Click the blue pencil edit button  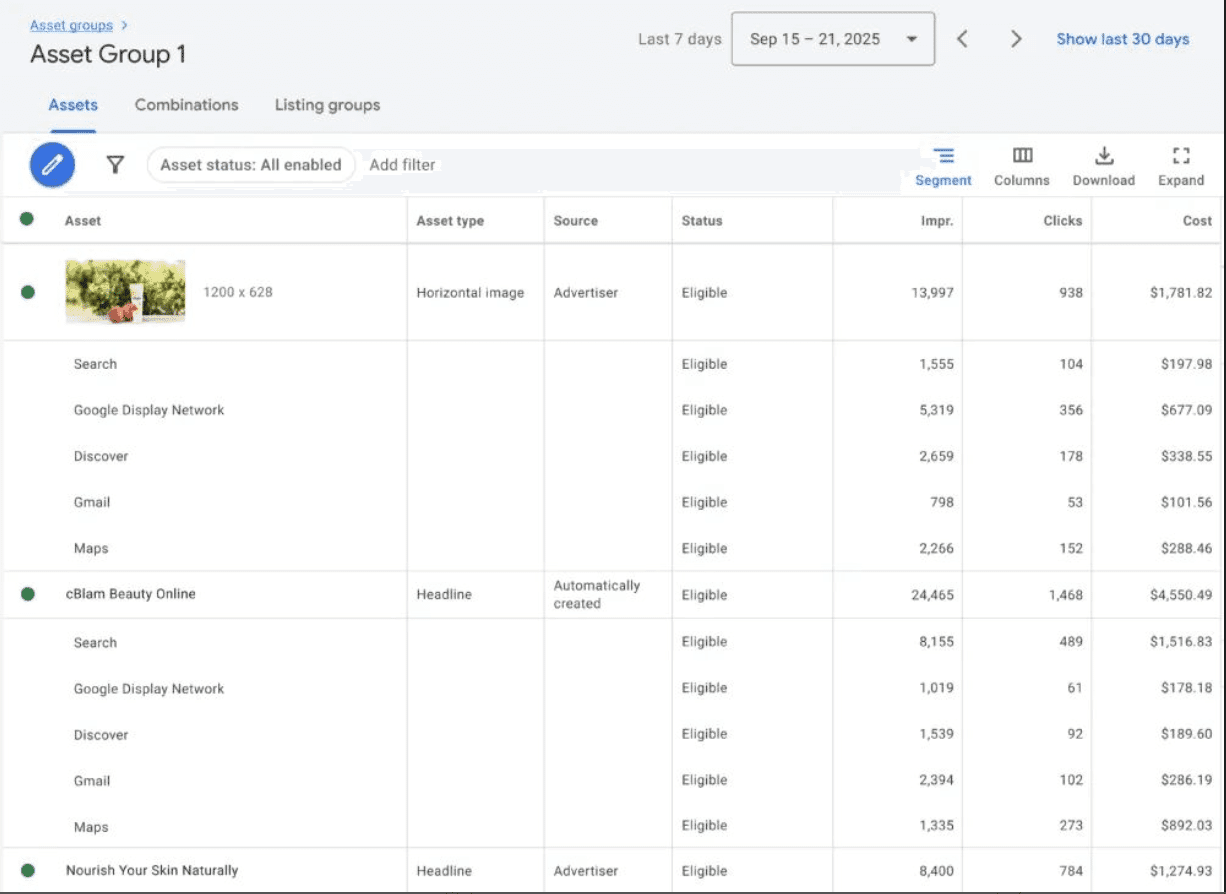click(x=52, y=165)
